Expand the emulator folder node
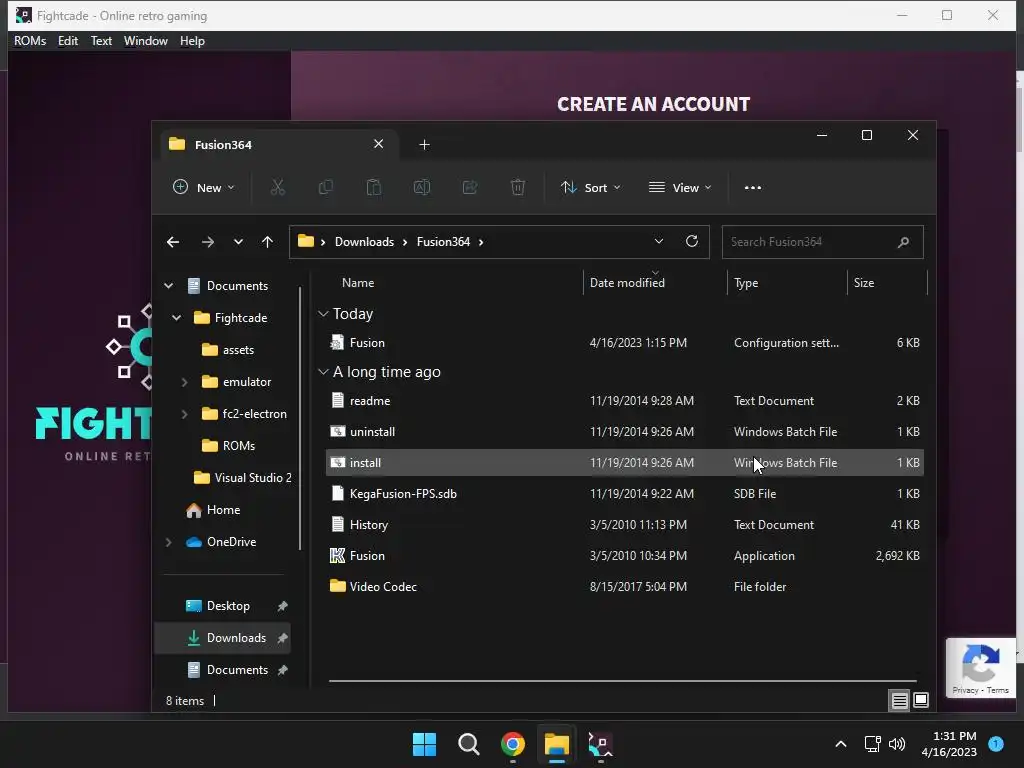 pyautogui.click(x=184, y=382)
